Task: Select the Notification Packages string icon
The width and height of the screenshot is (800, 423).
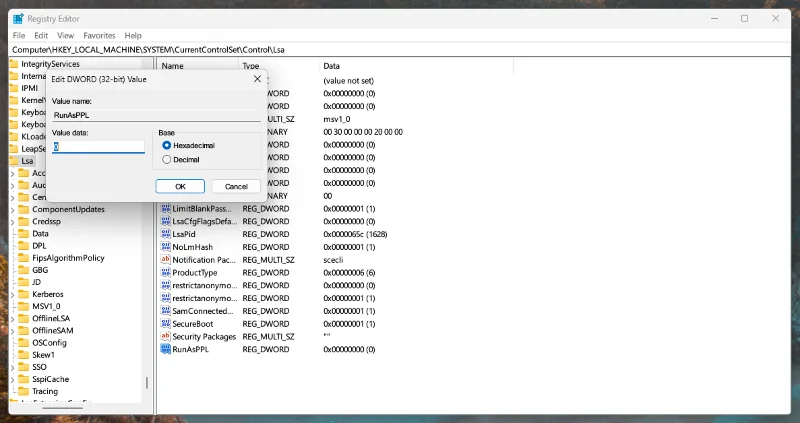Action: point(165,259)
